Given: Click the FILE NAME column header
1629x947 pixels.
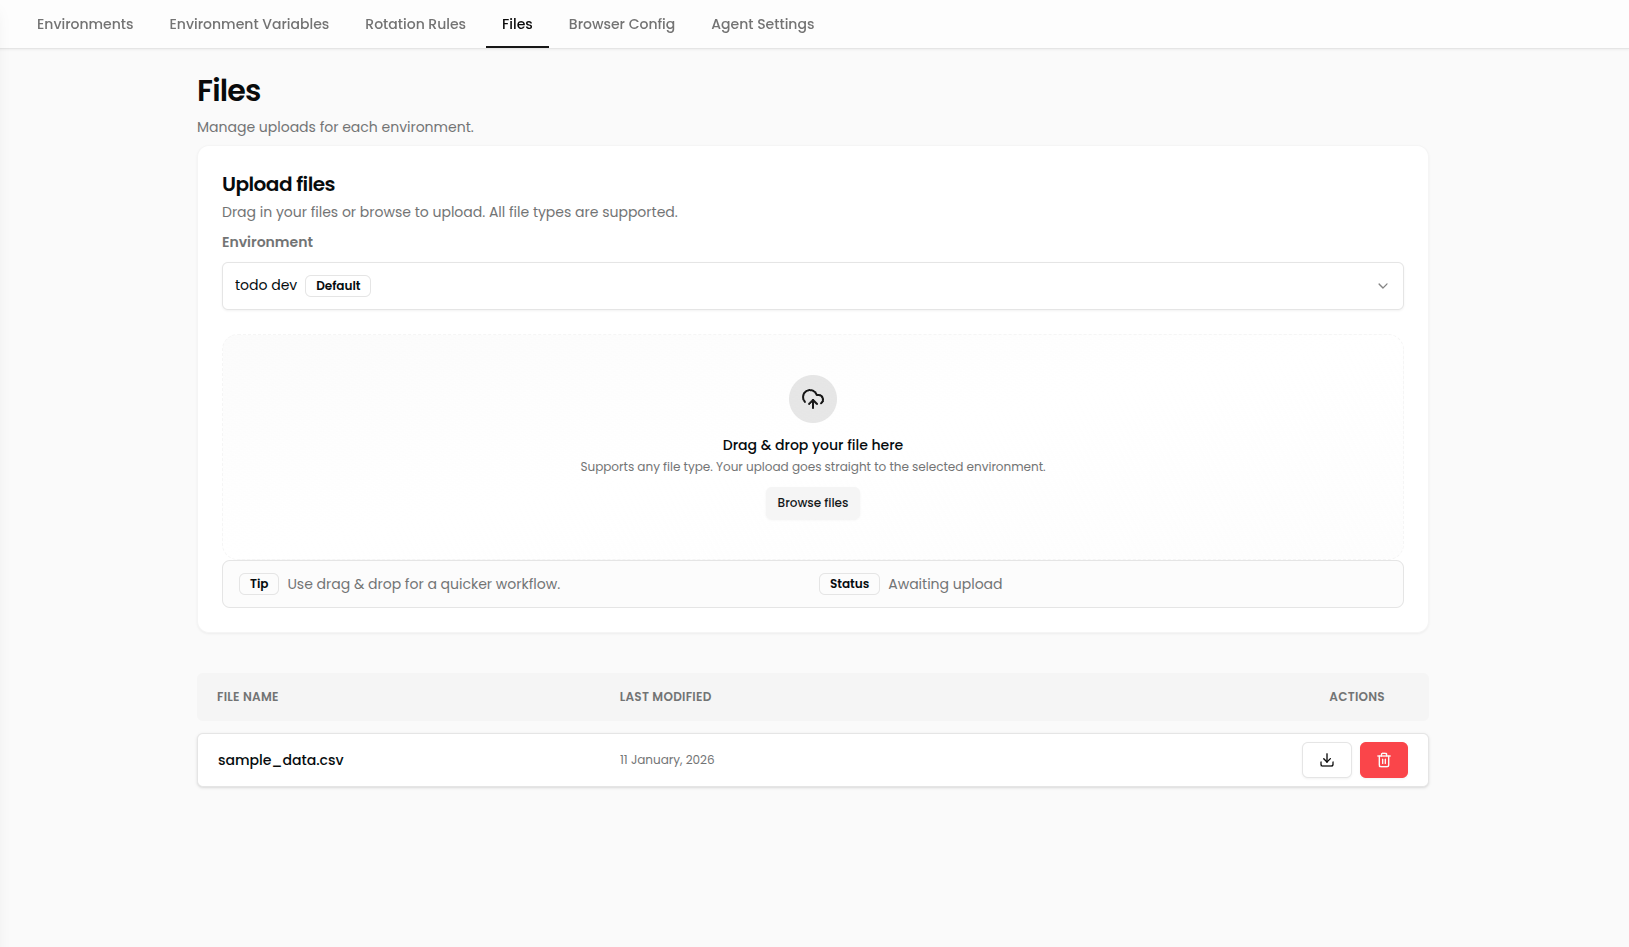Looking at the screenshot, I should point(247,696).
